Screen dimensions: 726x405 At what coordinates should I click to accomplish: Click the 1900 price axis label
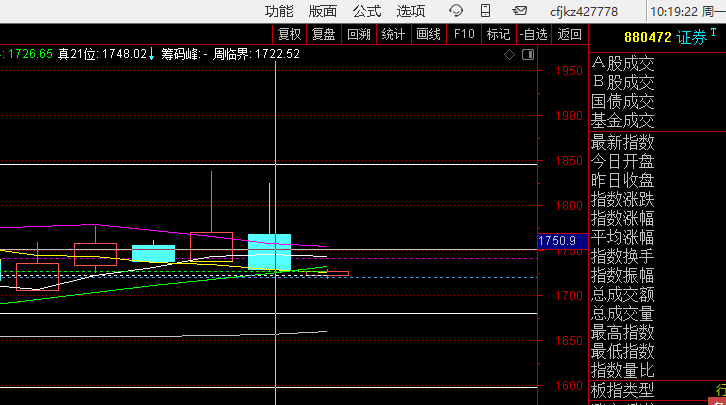pyautogui.click(x=569, y=116)
